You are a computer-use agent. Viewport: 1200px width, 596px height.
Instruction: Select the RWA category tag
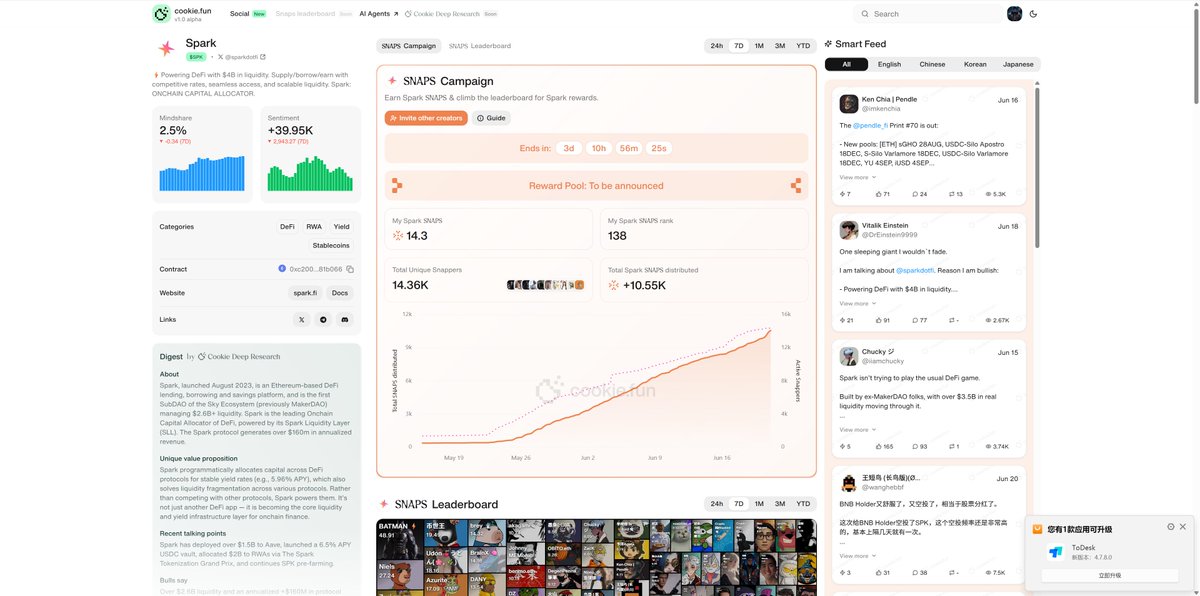coord(314,227)
